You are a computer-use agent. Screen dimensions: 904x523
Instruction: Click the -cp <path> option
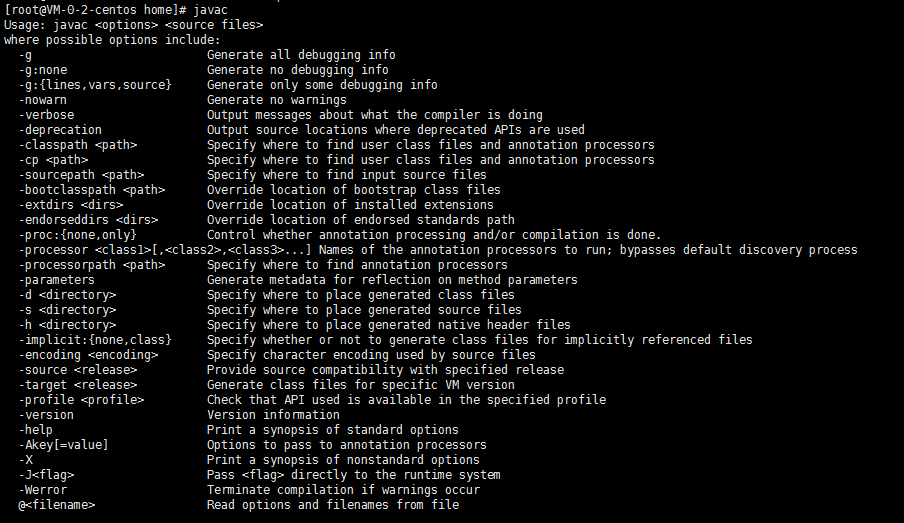tap(54, 160)
